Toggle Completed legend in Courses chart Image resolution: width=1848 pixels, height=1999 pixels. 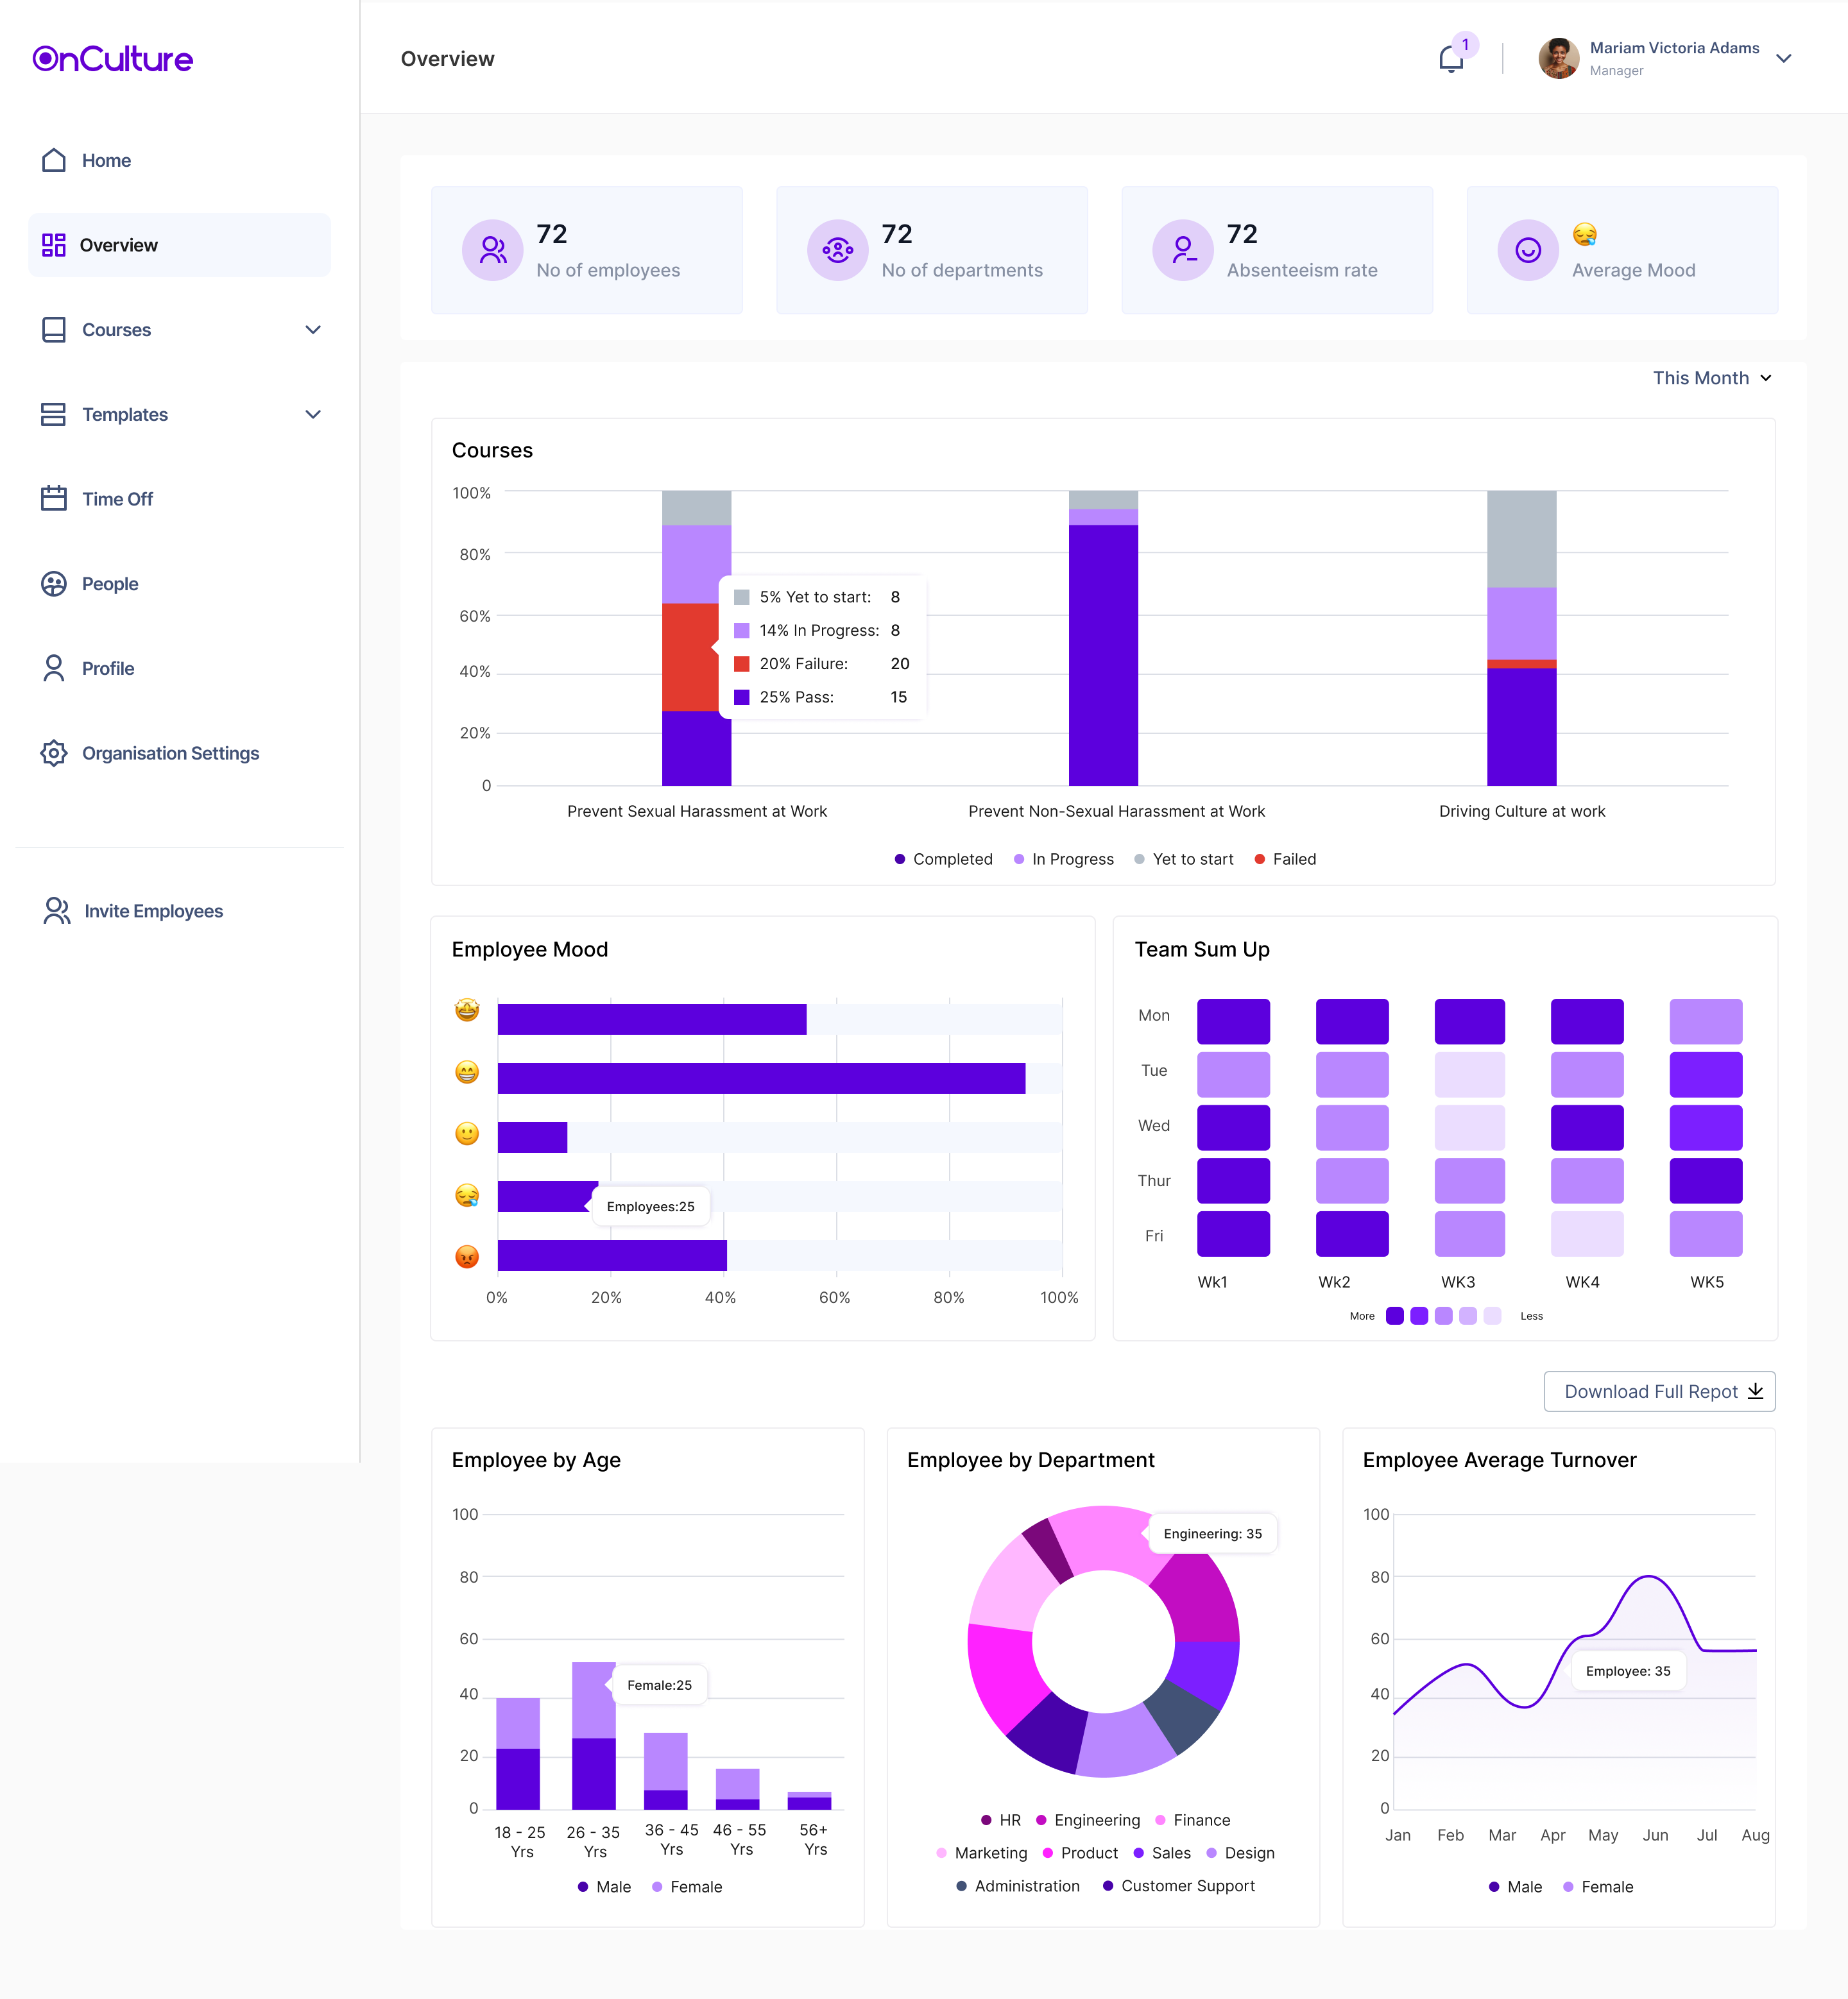click(943, 859)
